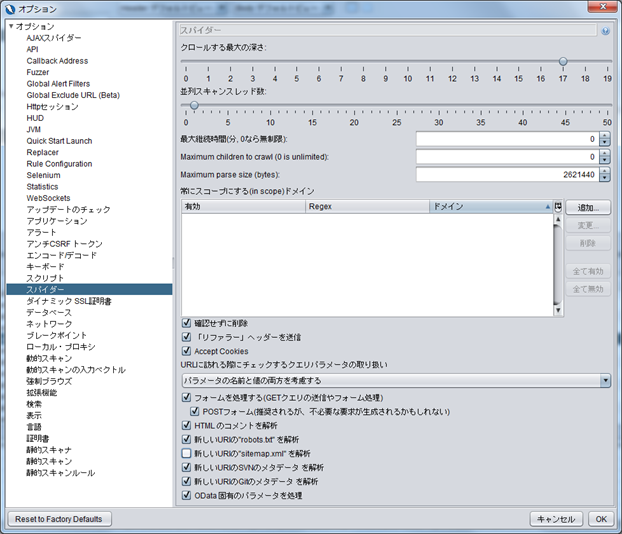622x534 pixels.
Task: Select 動的スキャンの入力ベクトル entry
Action: 76,370
